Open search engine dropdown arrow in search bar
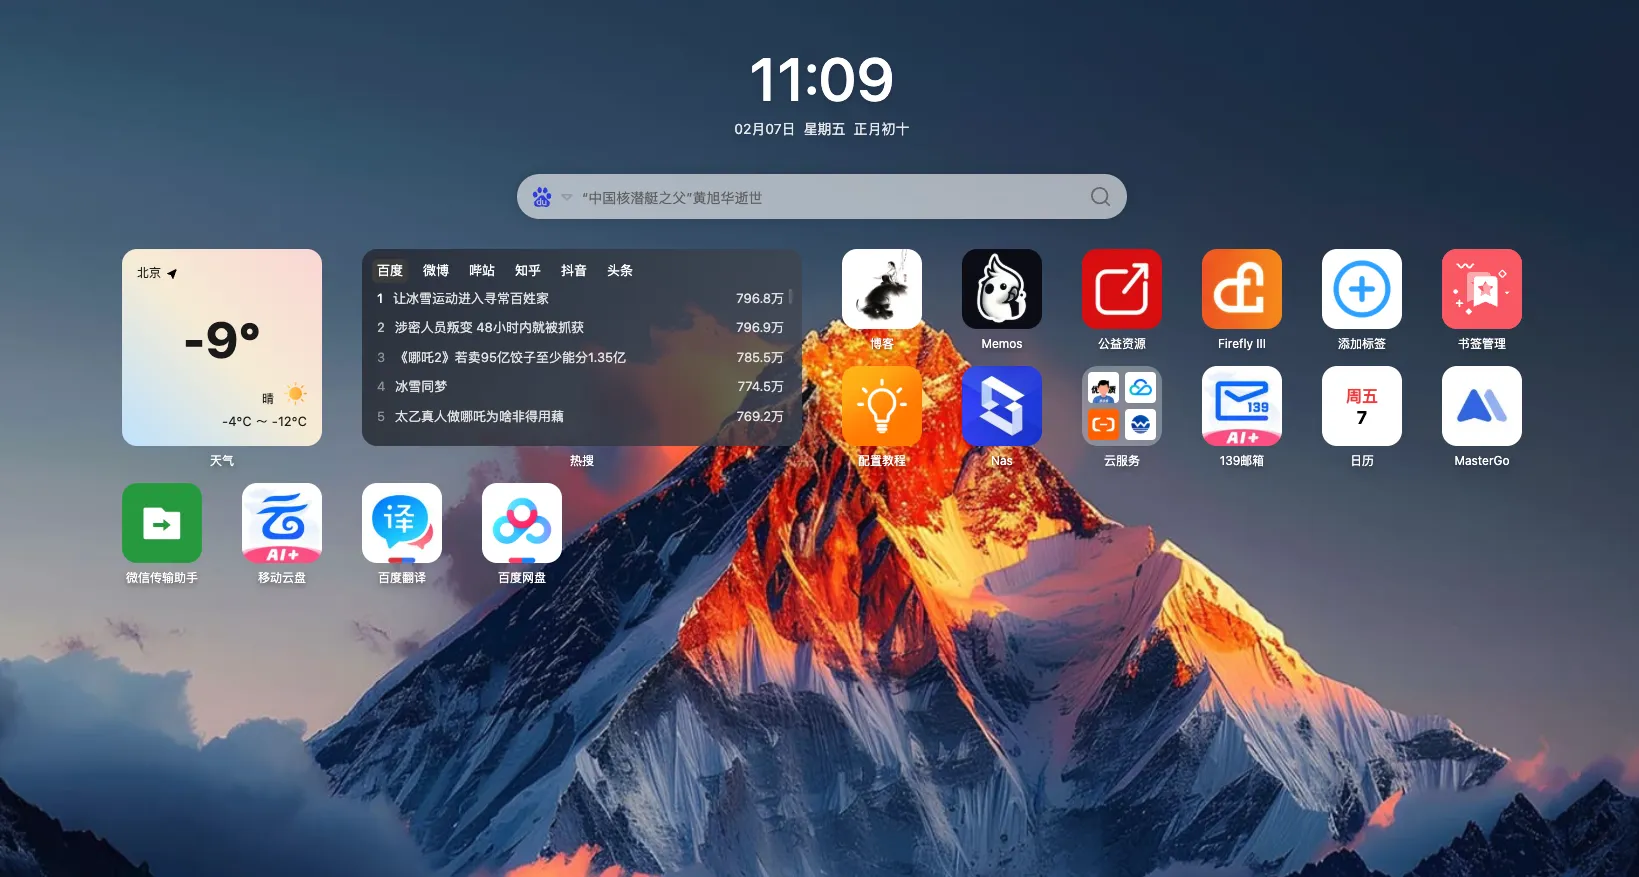The image size is (1639, 877). pyautogui.click(x=567, y=197)
